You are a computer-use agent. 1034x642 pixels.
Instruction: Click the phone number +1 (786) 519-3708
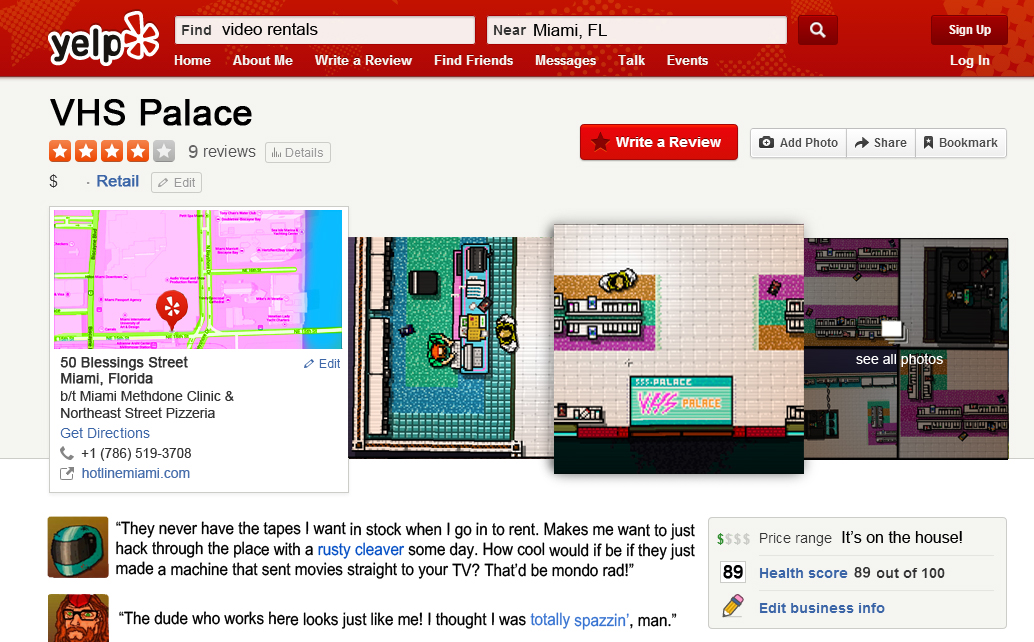[137, 453]
